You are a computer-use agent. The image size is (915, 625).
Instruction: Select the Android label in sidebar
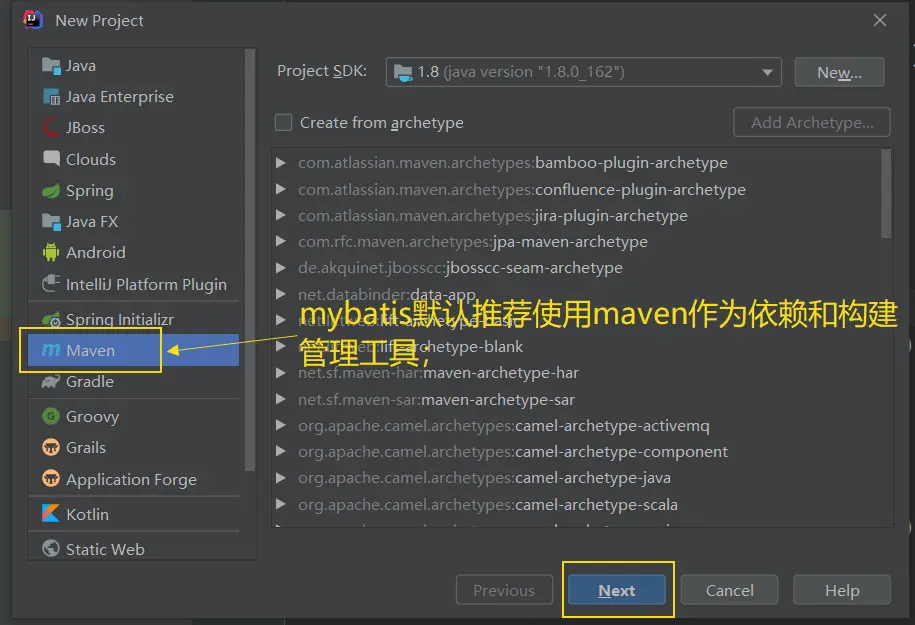click(x=96, y=253)
